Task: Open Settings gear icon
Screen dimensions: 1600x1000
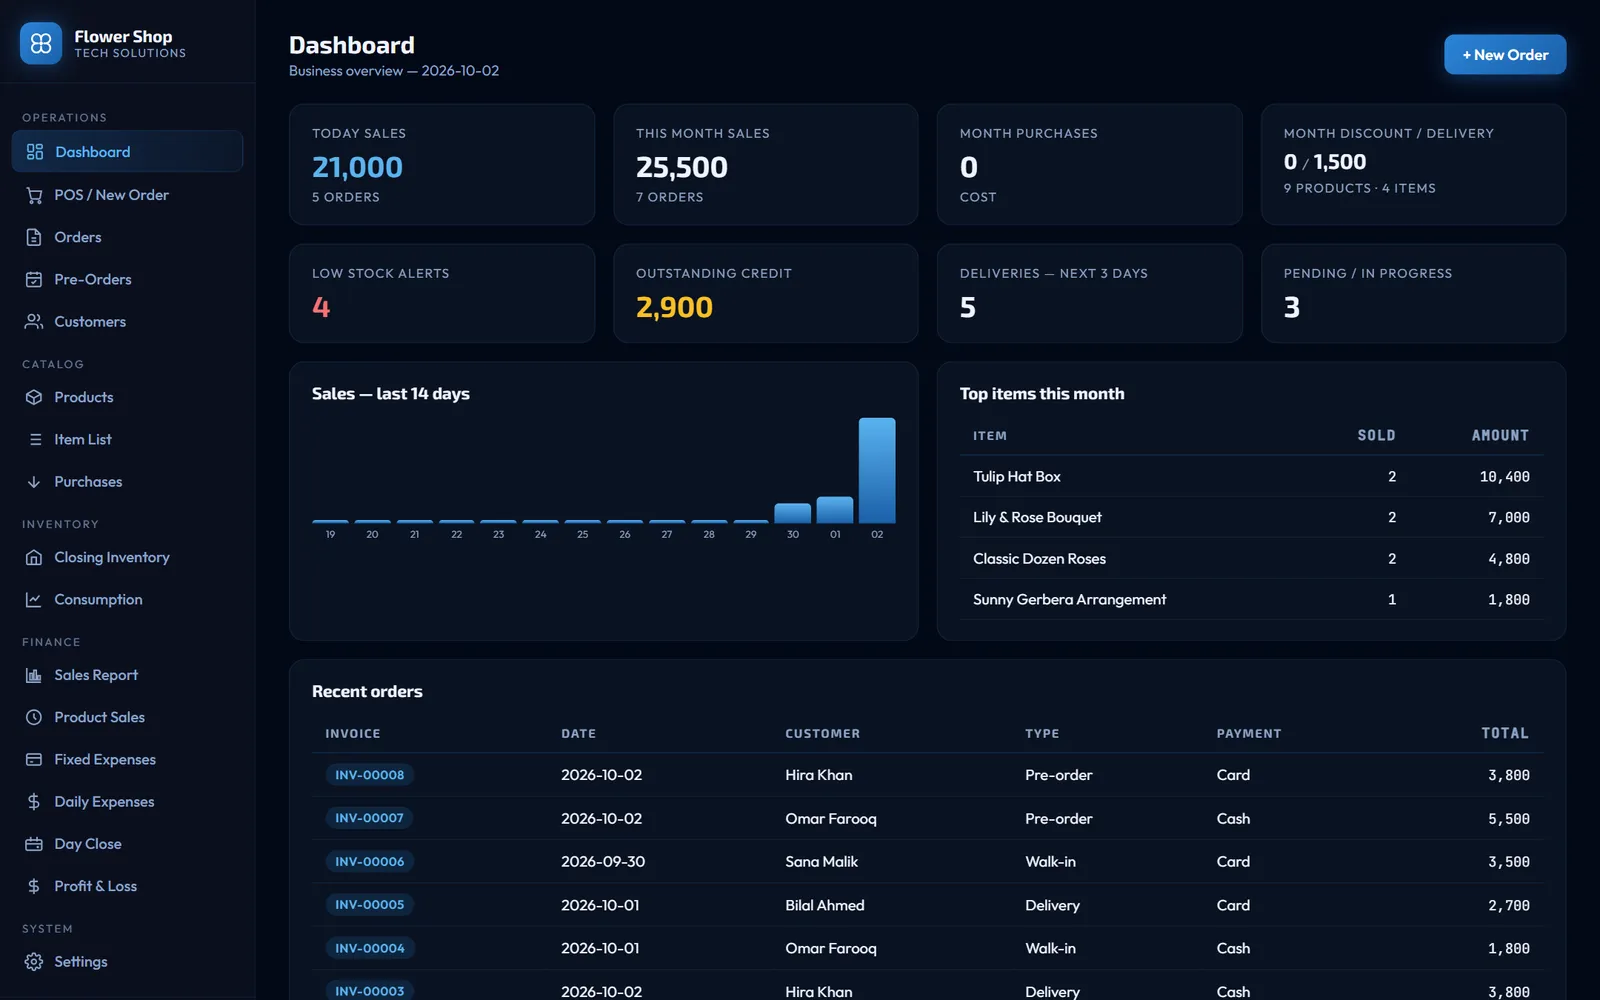Action: click(x=34, y=961)
